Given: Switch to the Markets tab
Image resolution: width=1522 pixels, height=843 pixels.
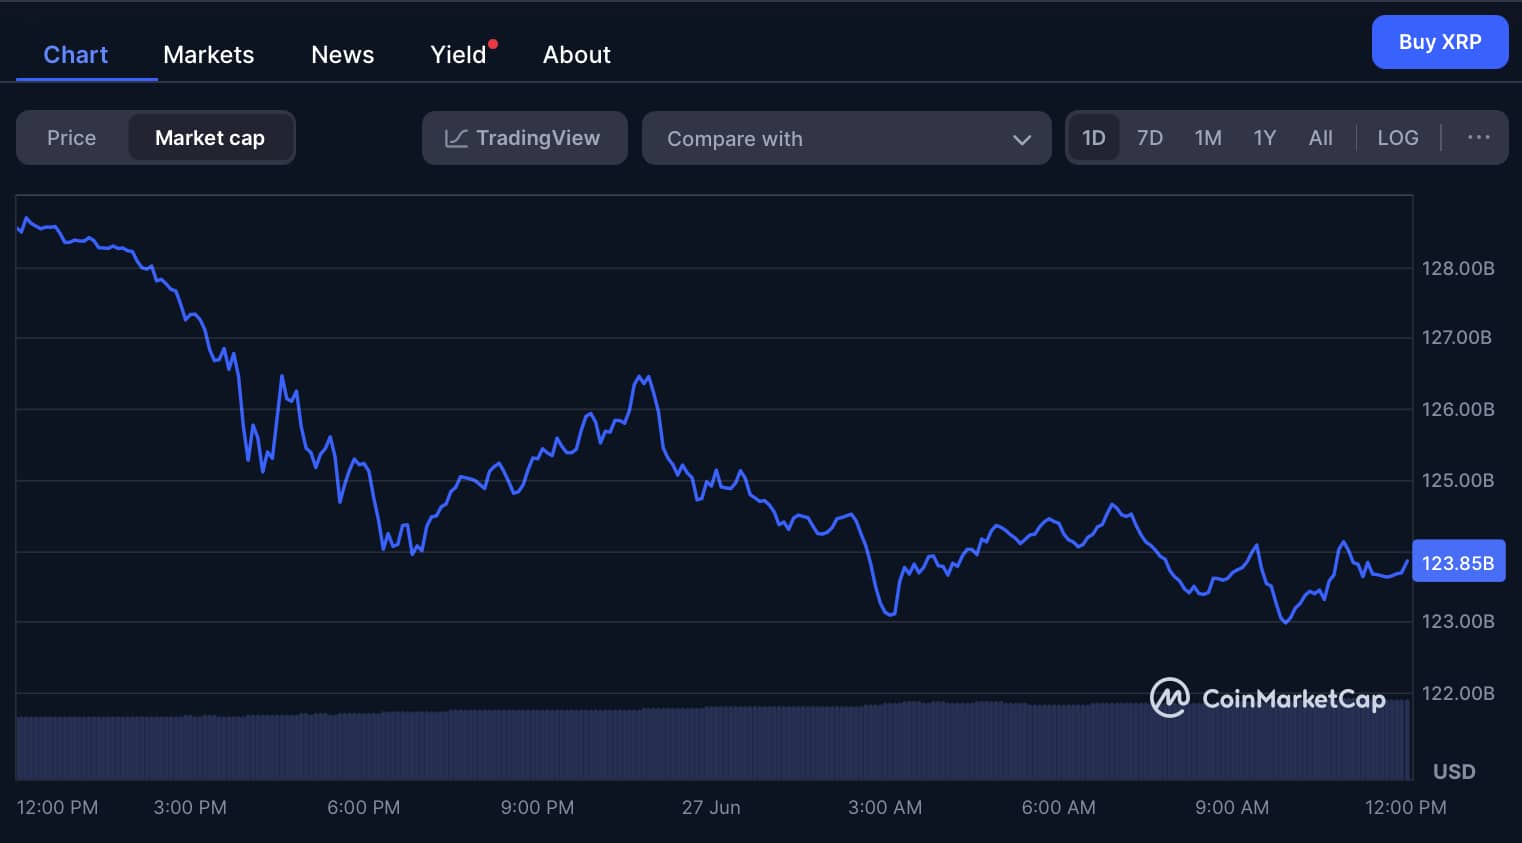Looking at the screenshot, I should [208, 54].
